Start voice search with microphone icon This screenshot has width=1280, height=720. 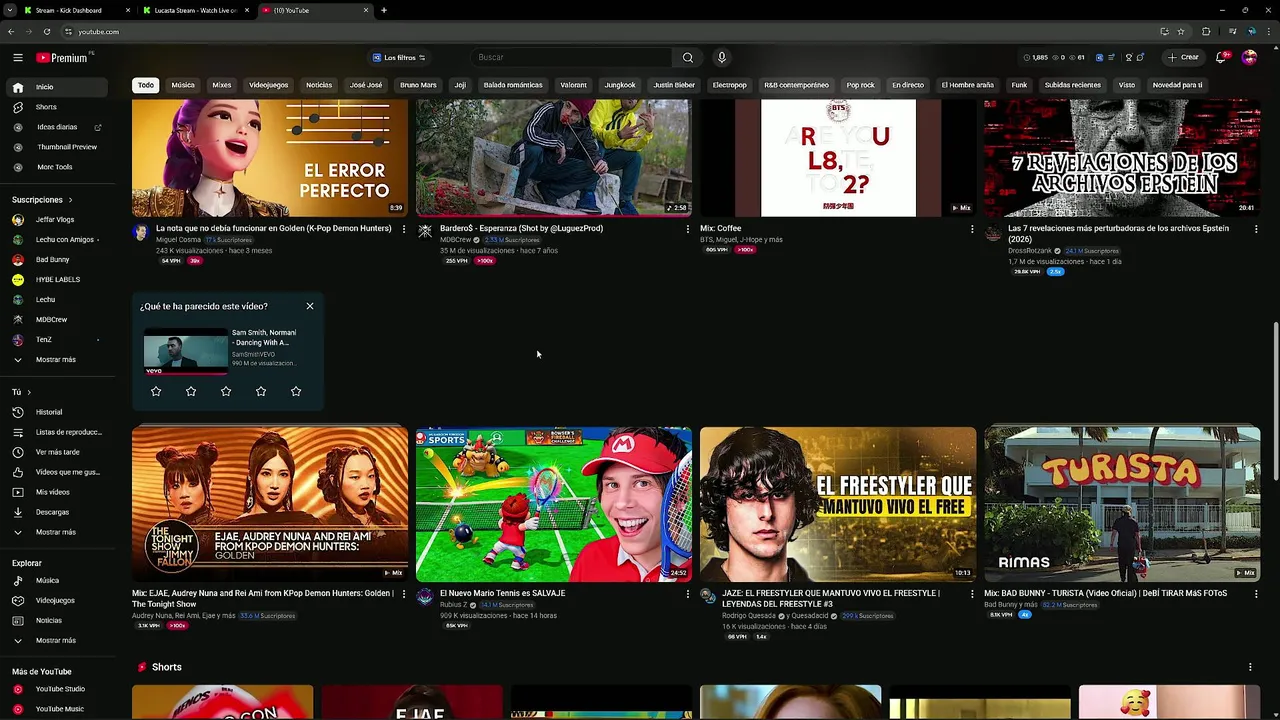(721, 58)
